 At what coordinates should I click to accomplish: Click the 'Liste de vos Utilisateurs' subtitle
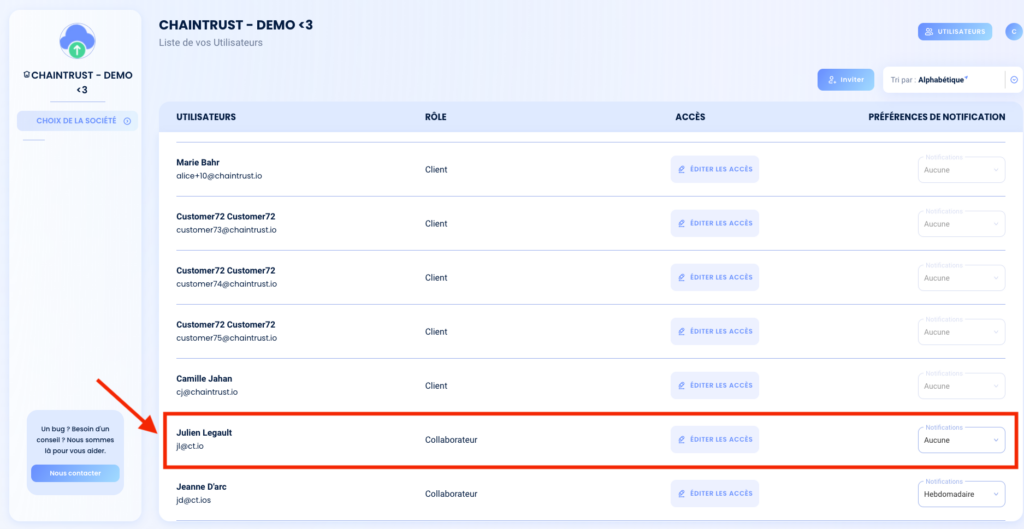point(211,43)
